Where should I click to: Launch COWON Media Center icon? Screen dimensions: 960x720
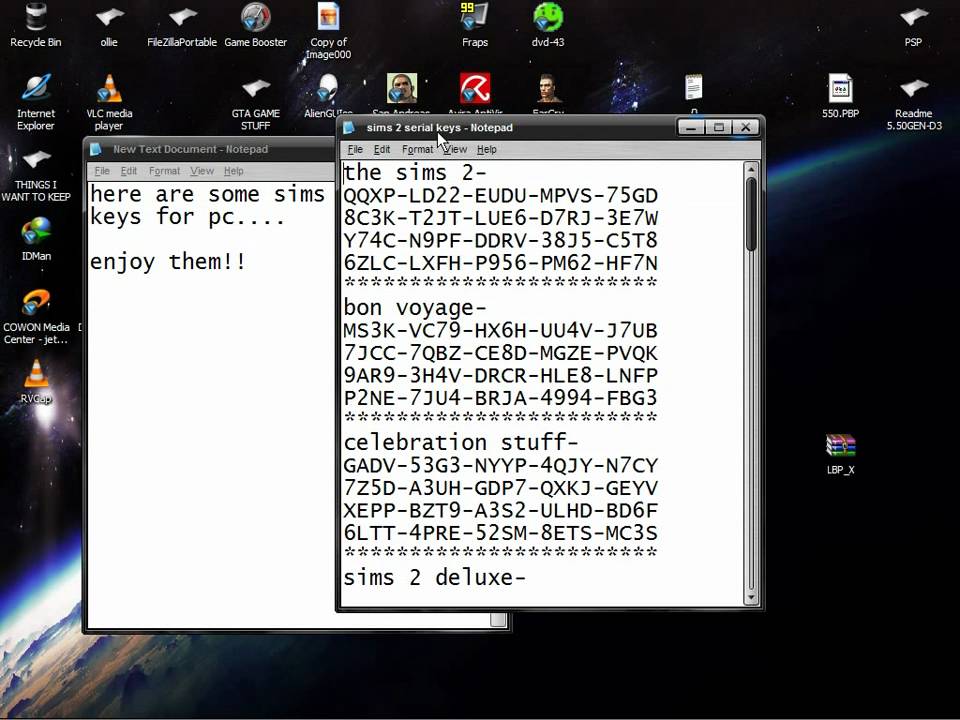pyautogui.click(x=36, y=304)
